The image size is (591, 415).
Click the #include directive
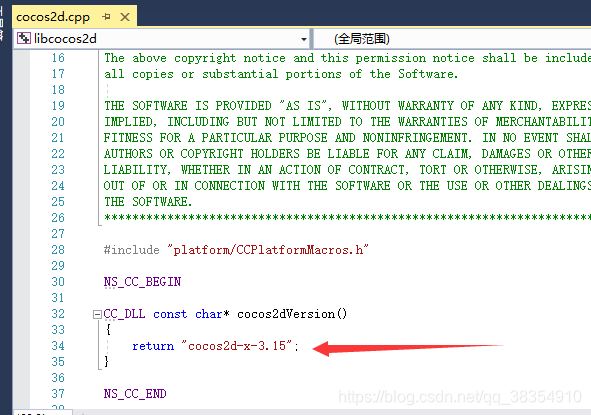tap(132, 250)
